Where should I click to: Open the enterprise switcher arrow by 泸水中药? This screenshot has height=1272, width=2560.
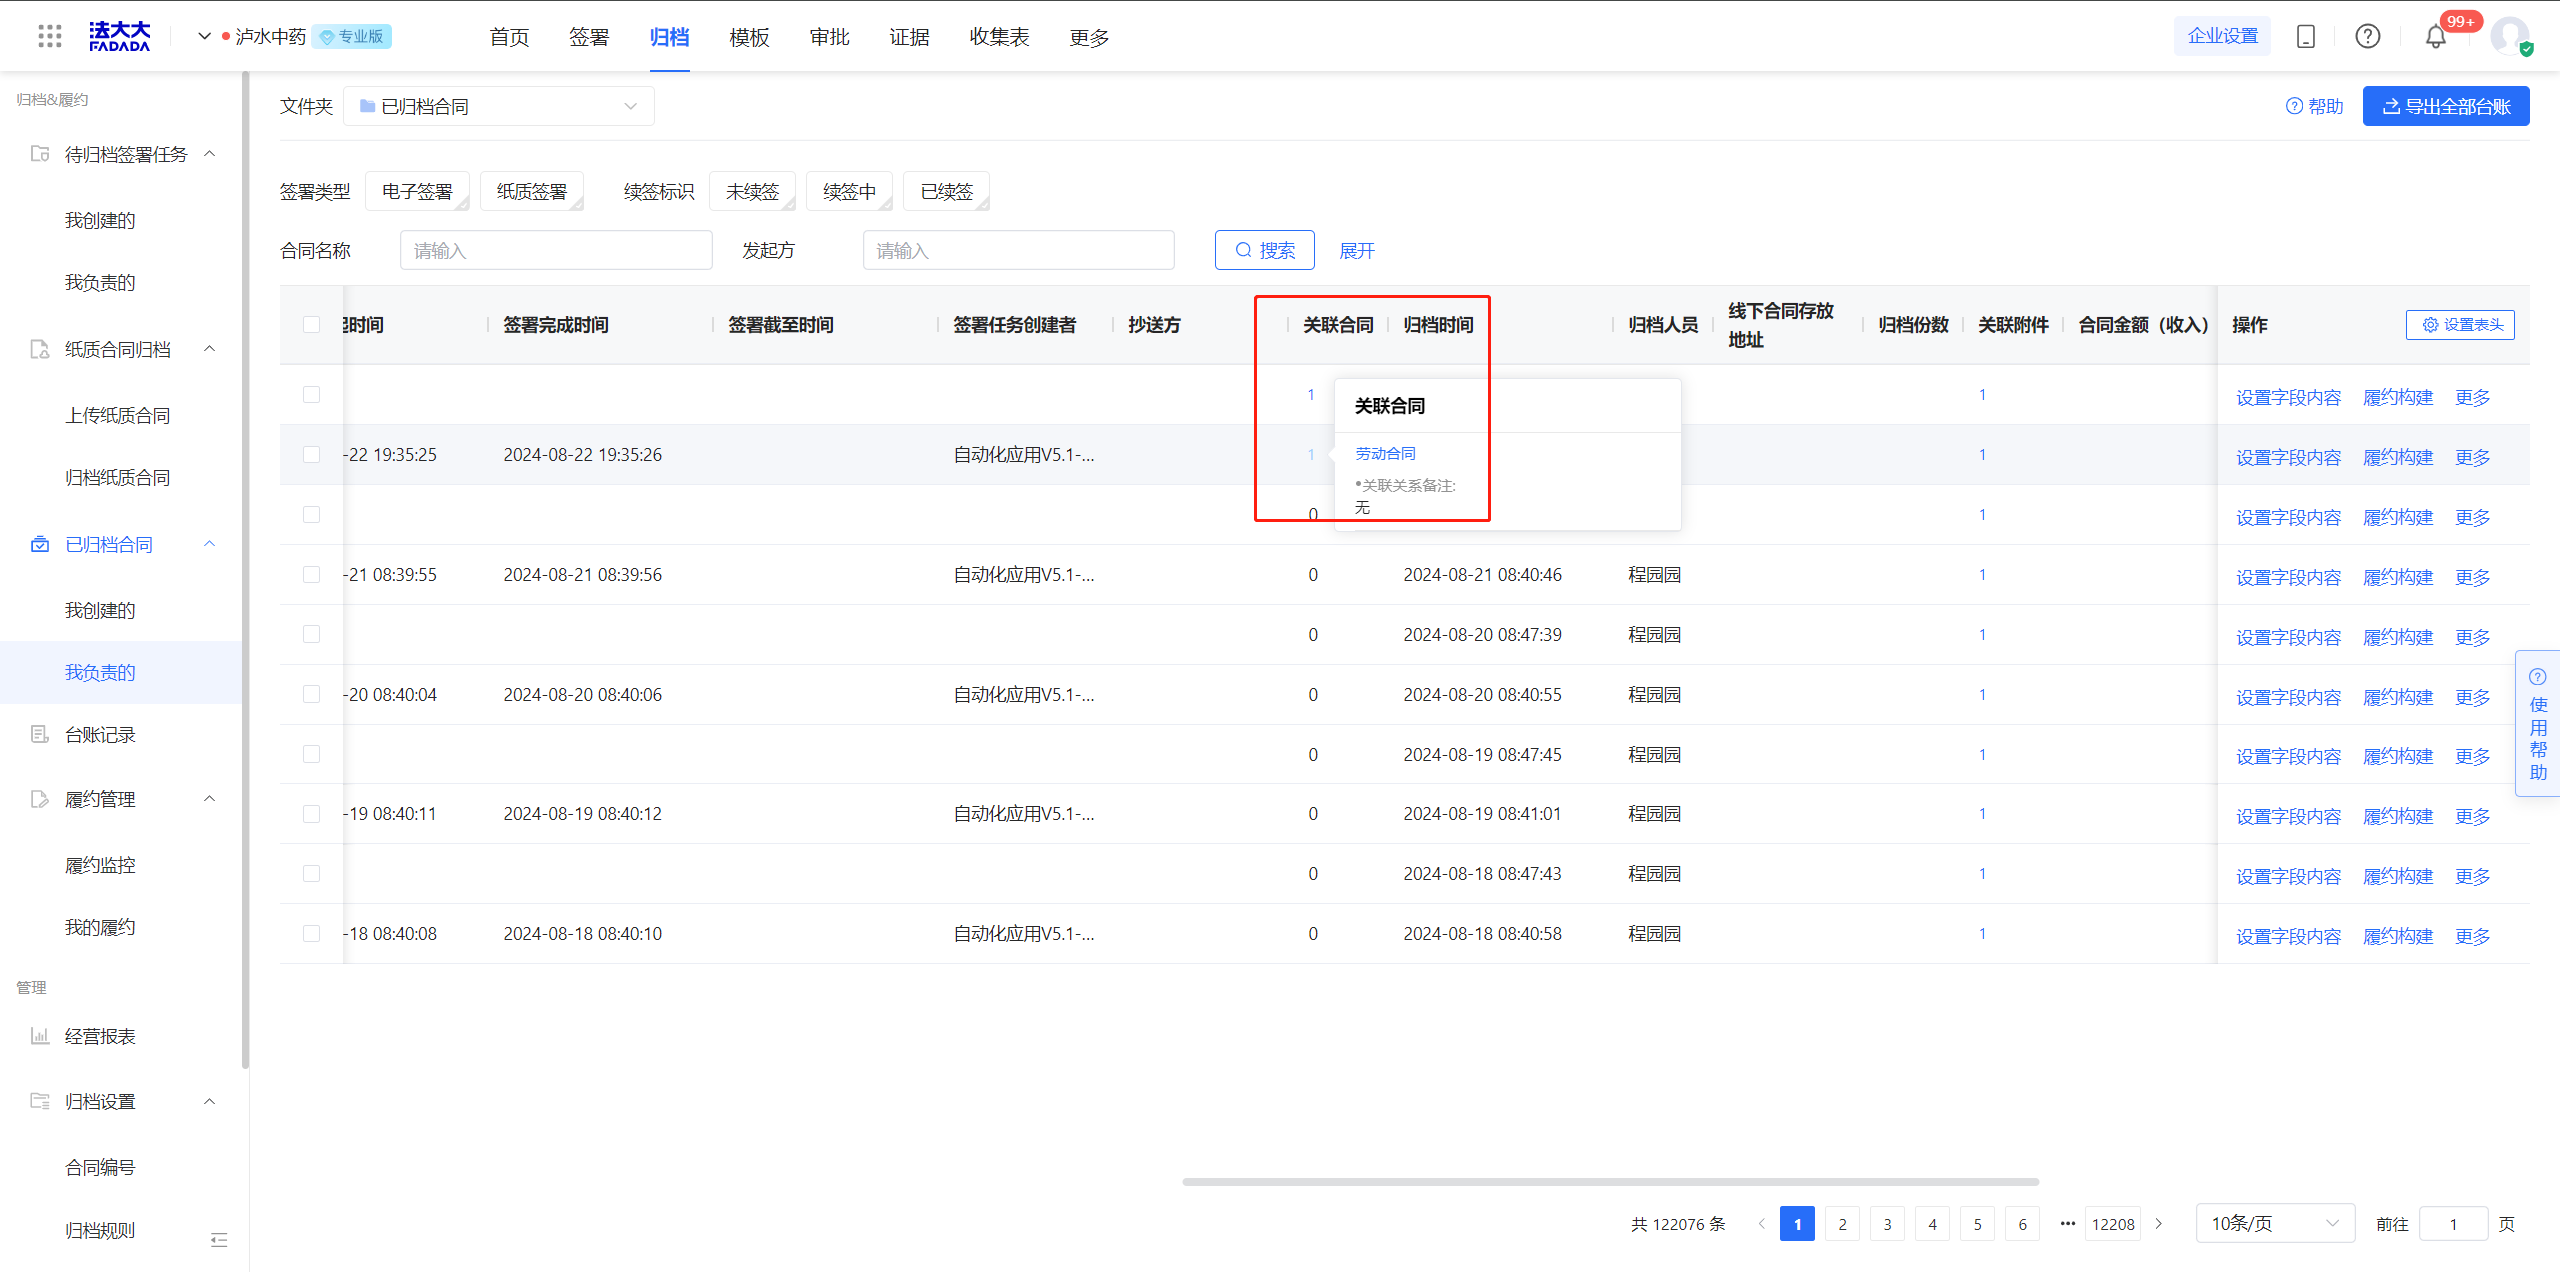(x=204, y=36)
